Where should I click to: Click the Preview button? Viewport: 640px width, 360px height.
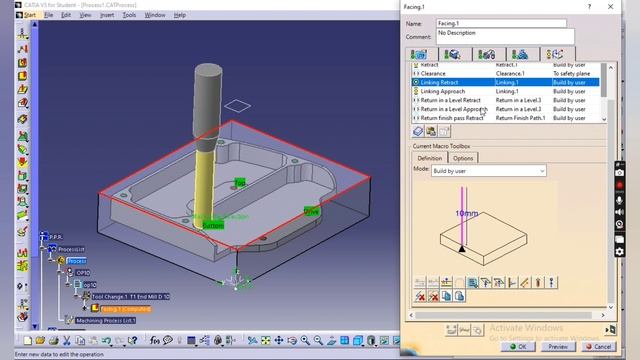[x=558, y=347]
